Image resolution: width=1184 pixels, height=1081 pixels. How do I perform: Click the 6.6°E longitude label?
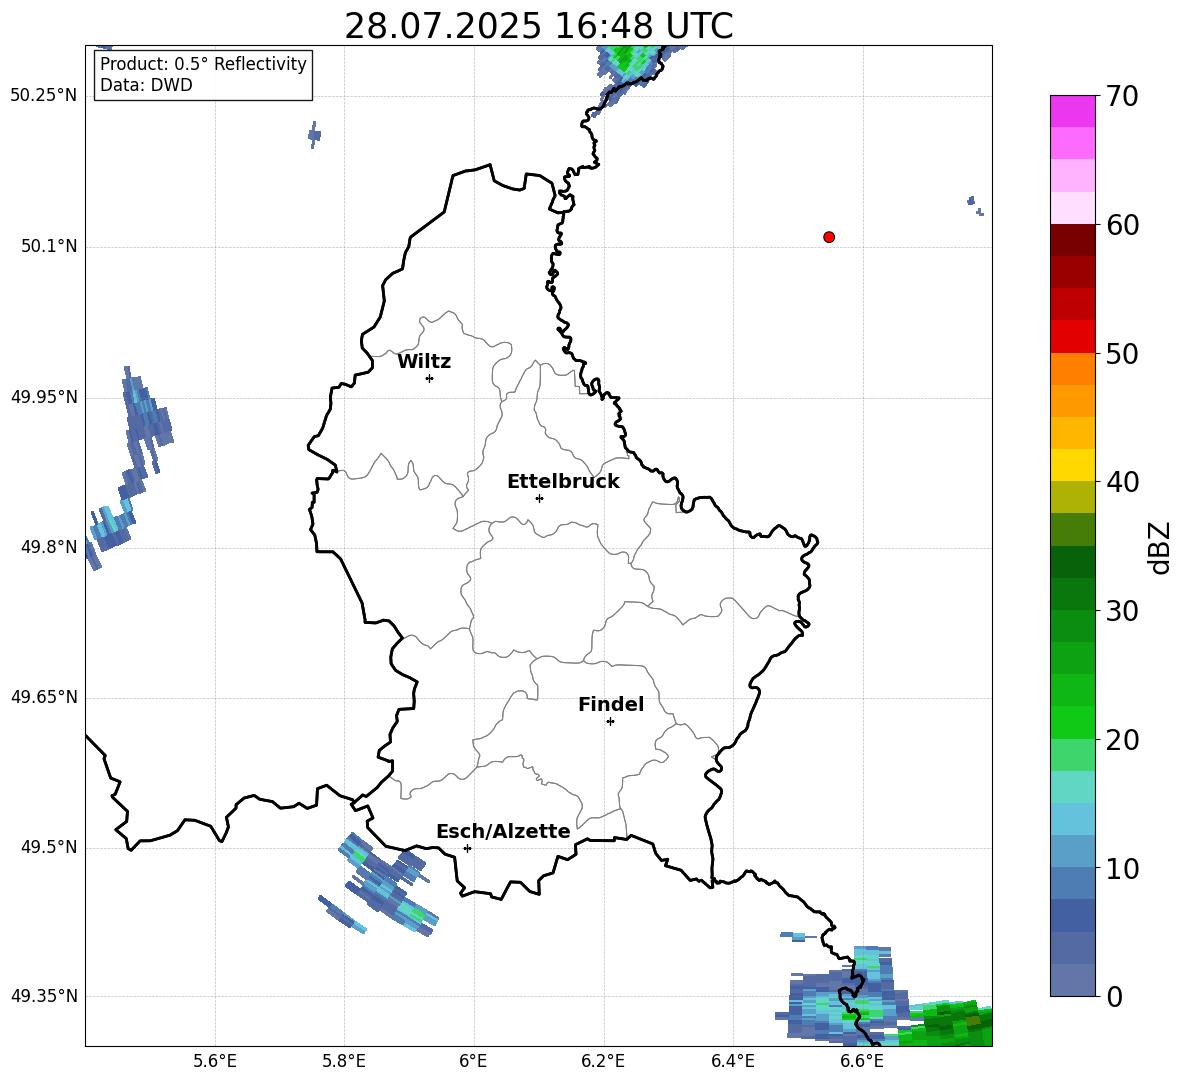point(862,1061)
